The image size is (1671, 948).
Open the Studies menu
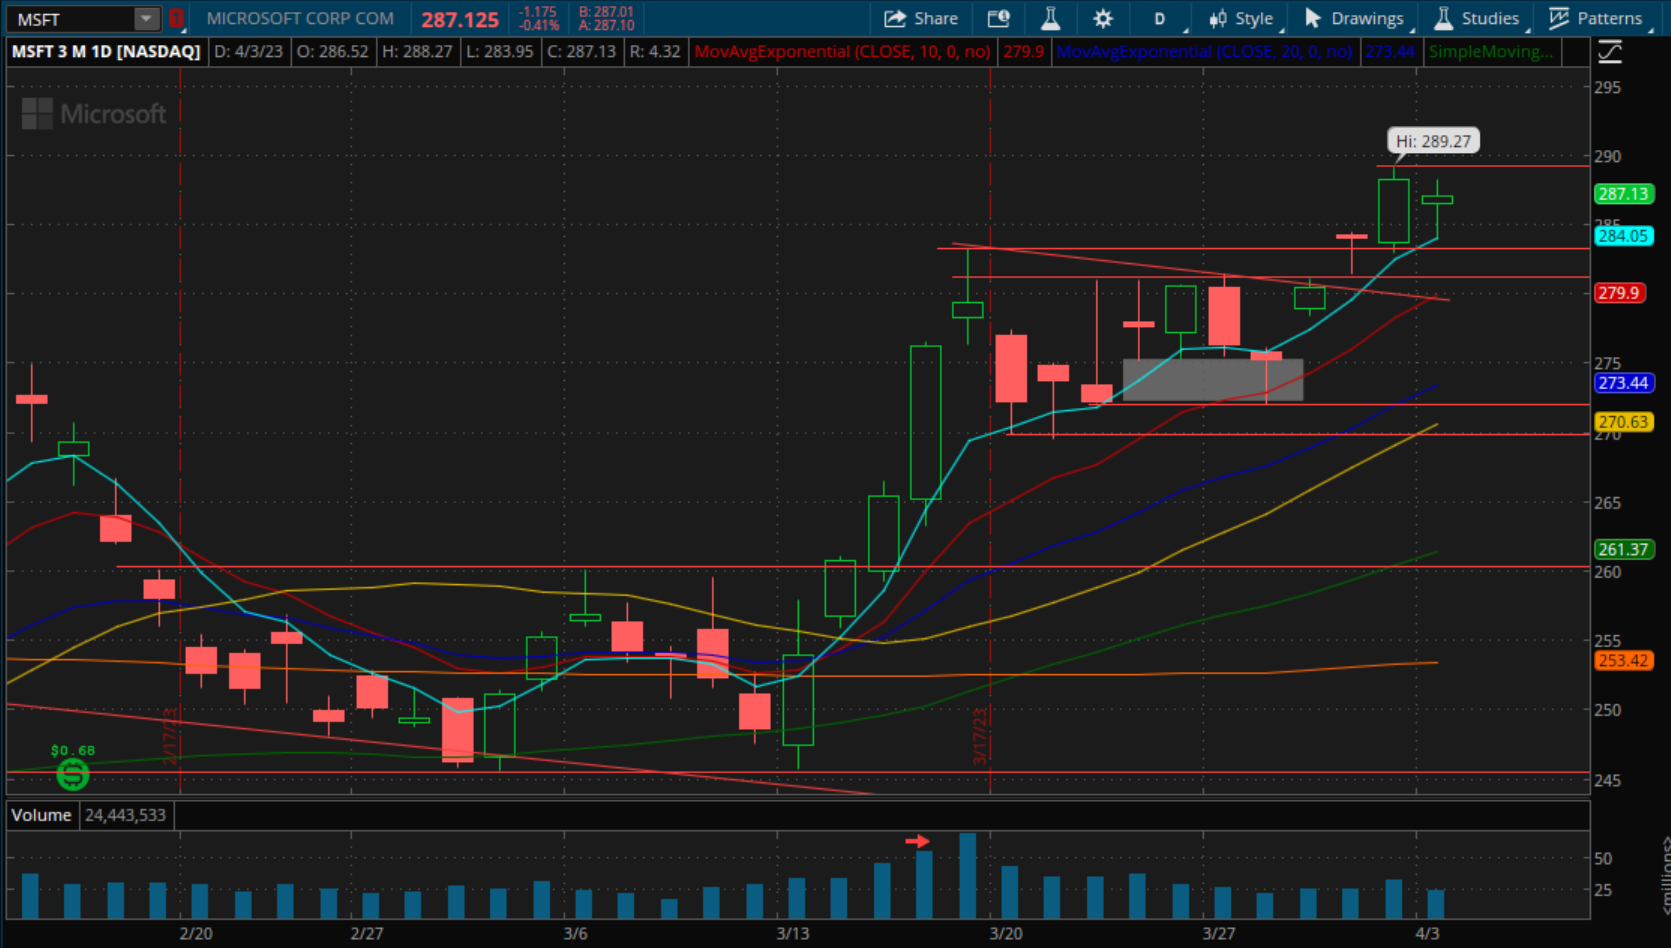[1476, 18]
